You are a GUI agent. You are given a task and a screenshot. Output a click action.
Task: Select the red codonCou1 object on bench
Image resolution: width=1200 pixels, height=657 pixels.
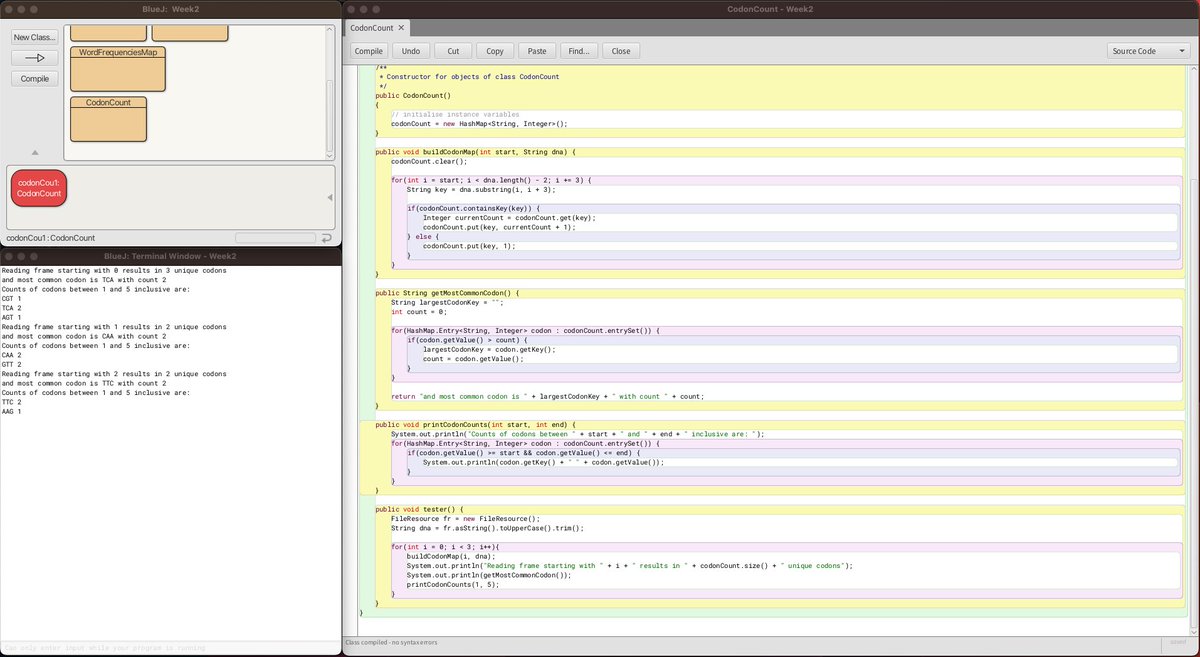point(39,188)
